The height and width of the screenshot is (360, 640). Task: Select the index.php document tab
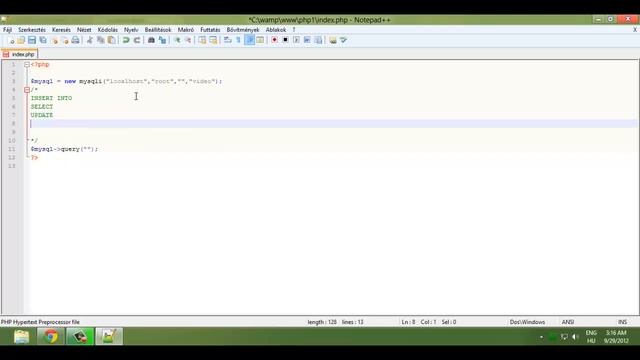click(20, 54)
